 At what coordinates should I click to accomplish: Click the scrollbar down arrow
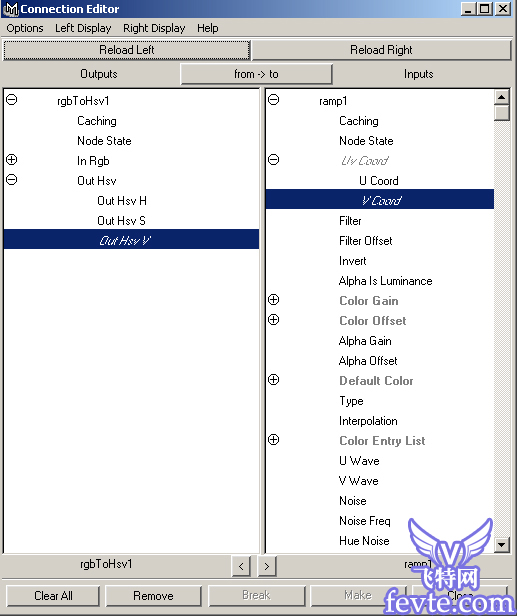[502, 544]
